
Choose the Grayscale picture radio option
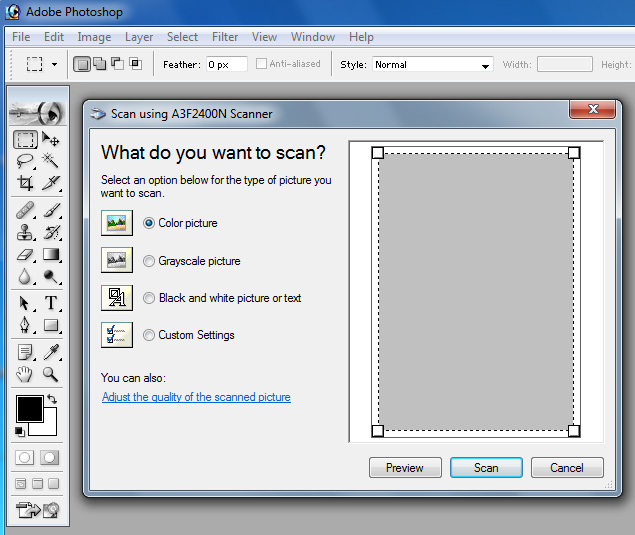pyautogui.click(x=149, y=261)
